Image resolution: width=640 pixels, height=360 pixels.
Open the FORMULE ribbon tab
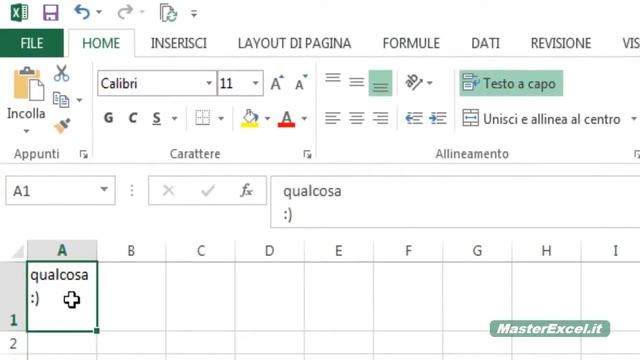[411, 43]
